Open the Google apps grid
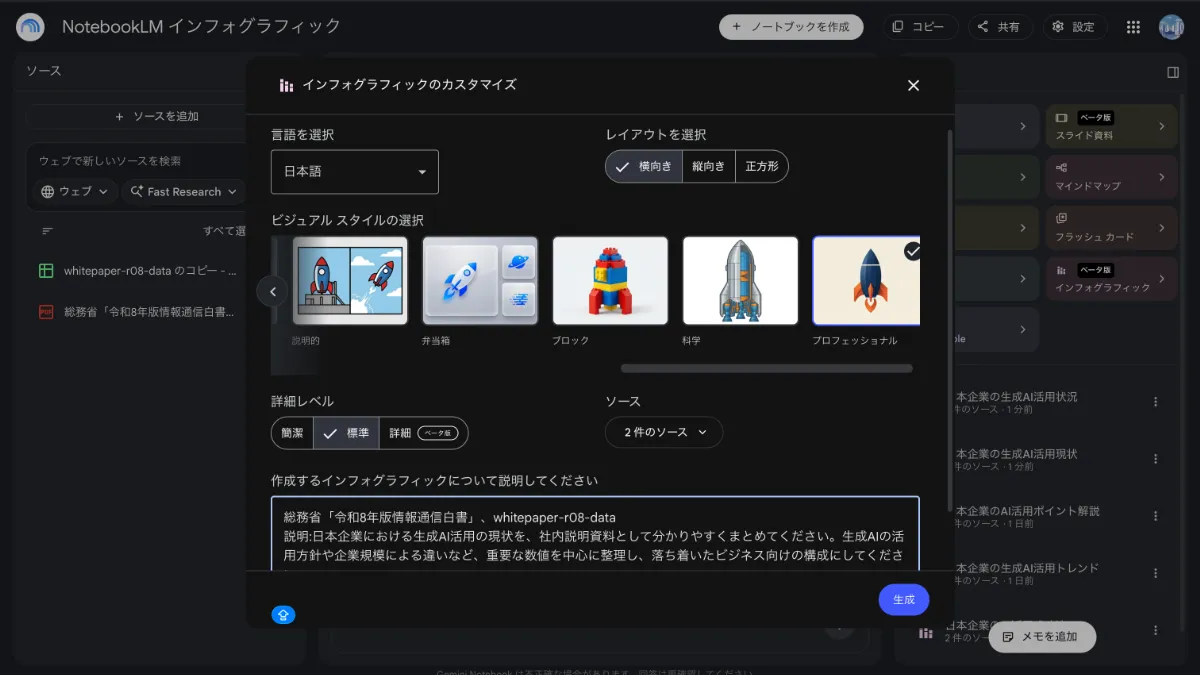Screen dimensions: 1200x675 point(1133,27)
